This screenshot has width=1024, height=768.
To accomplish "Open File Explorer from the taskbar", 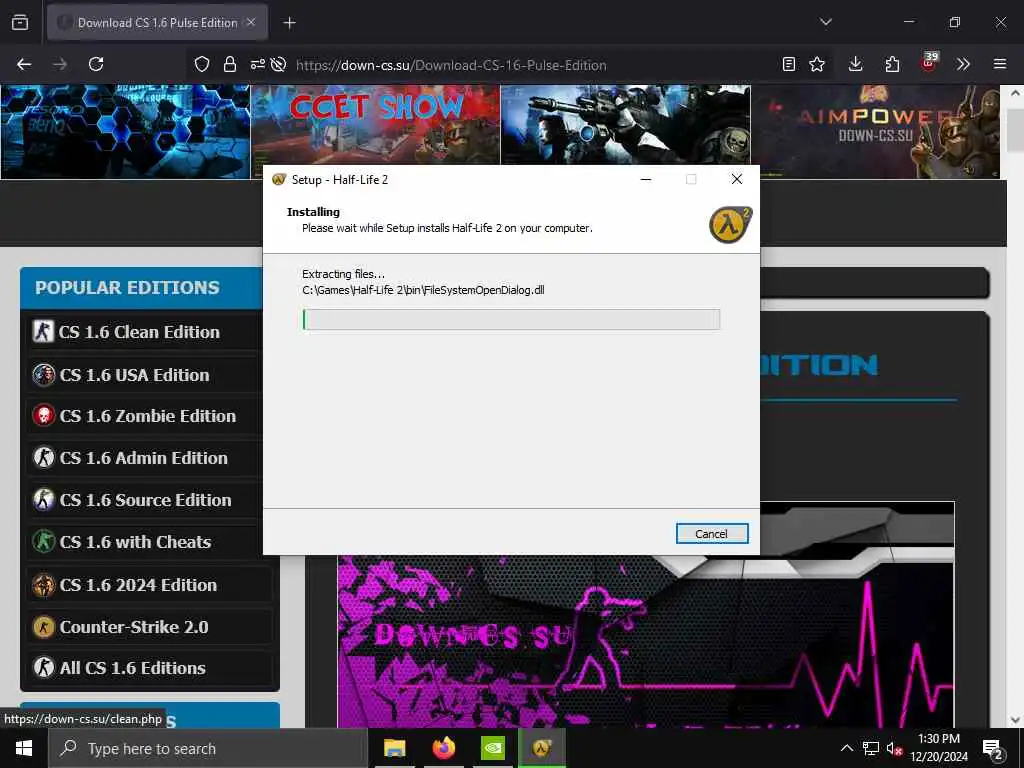I will (394, 748).
